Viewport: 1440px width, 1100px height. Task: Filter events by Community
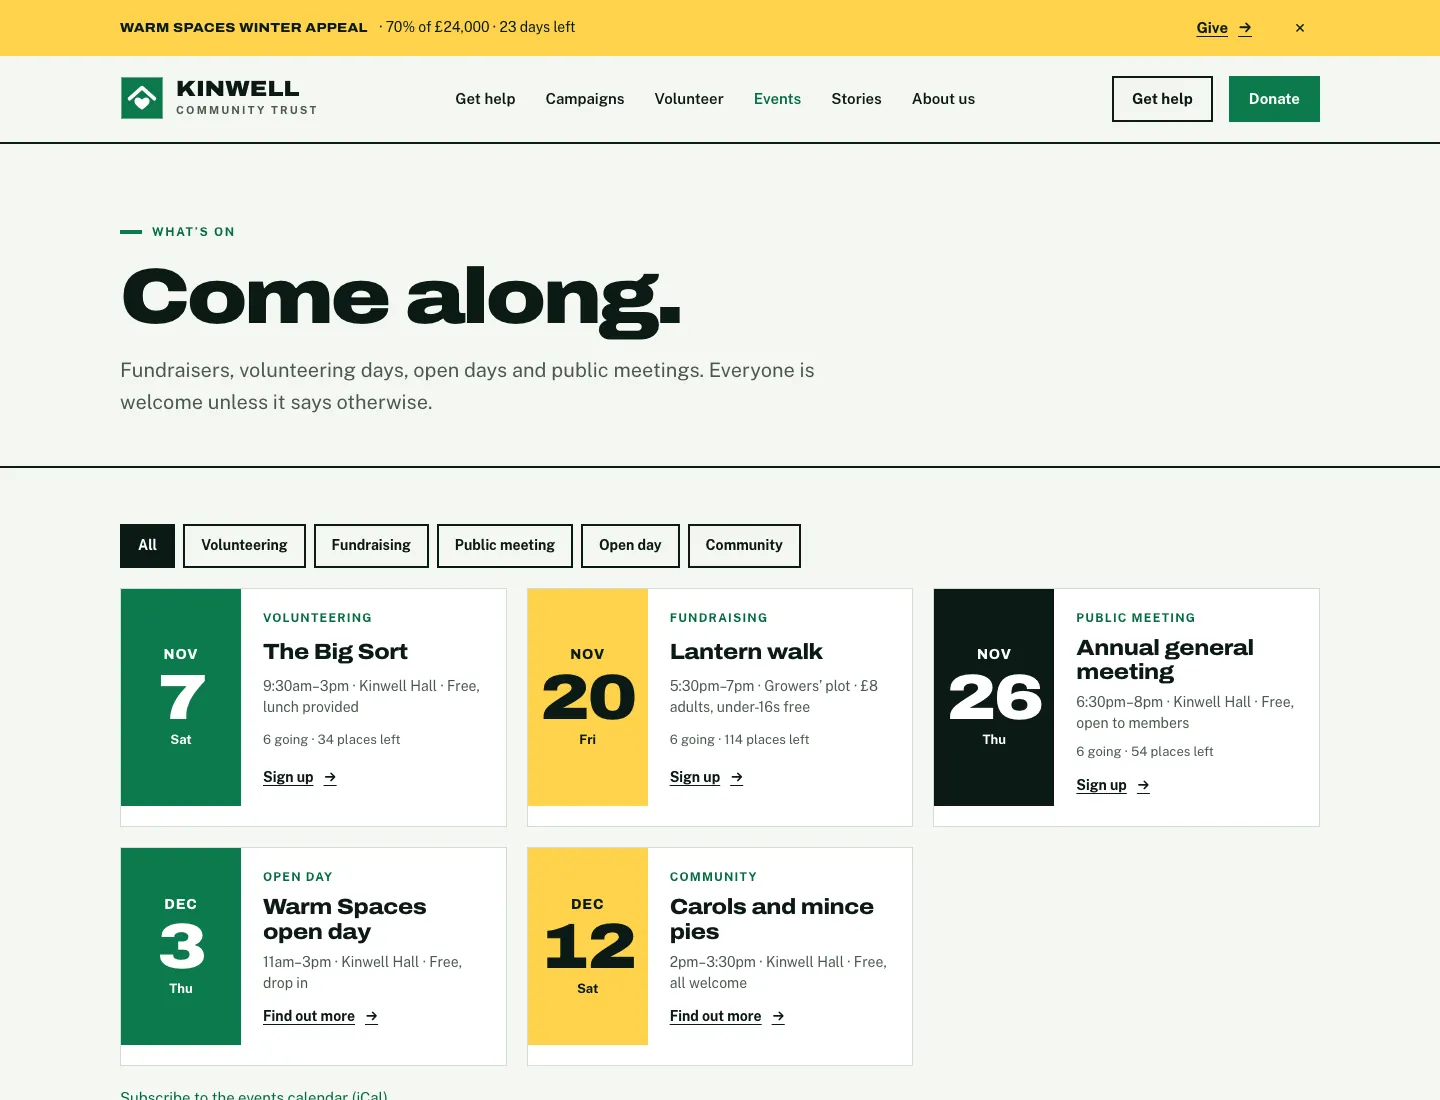click(x=744, y=546)
